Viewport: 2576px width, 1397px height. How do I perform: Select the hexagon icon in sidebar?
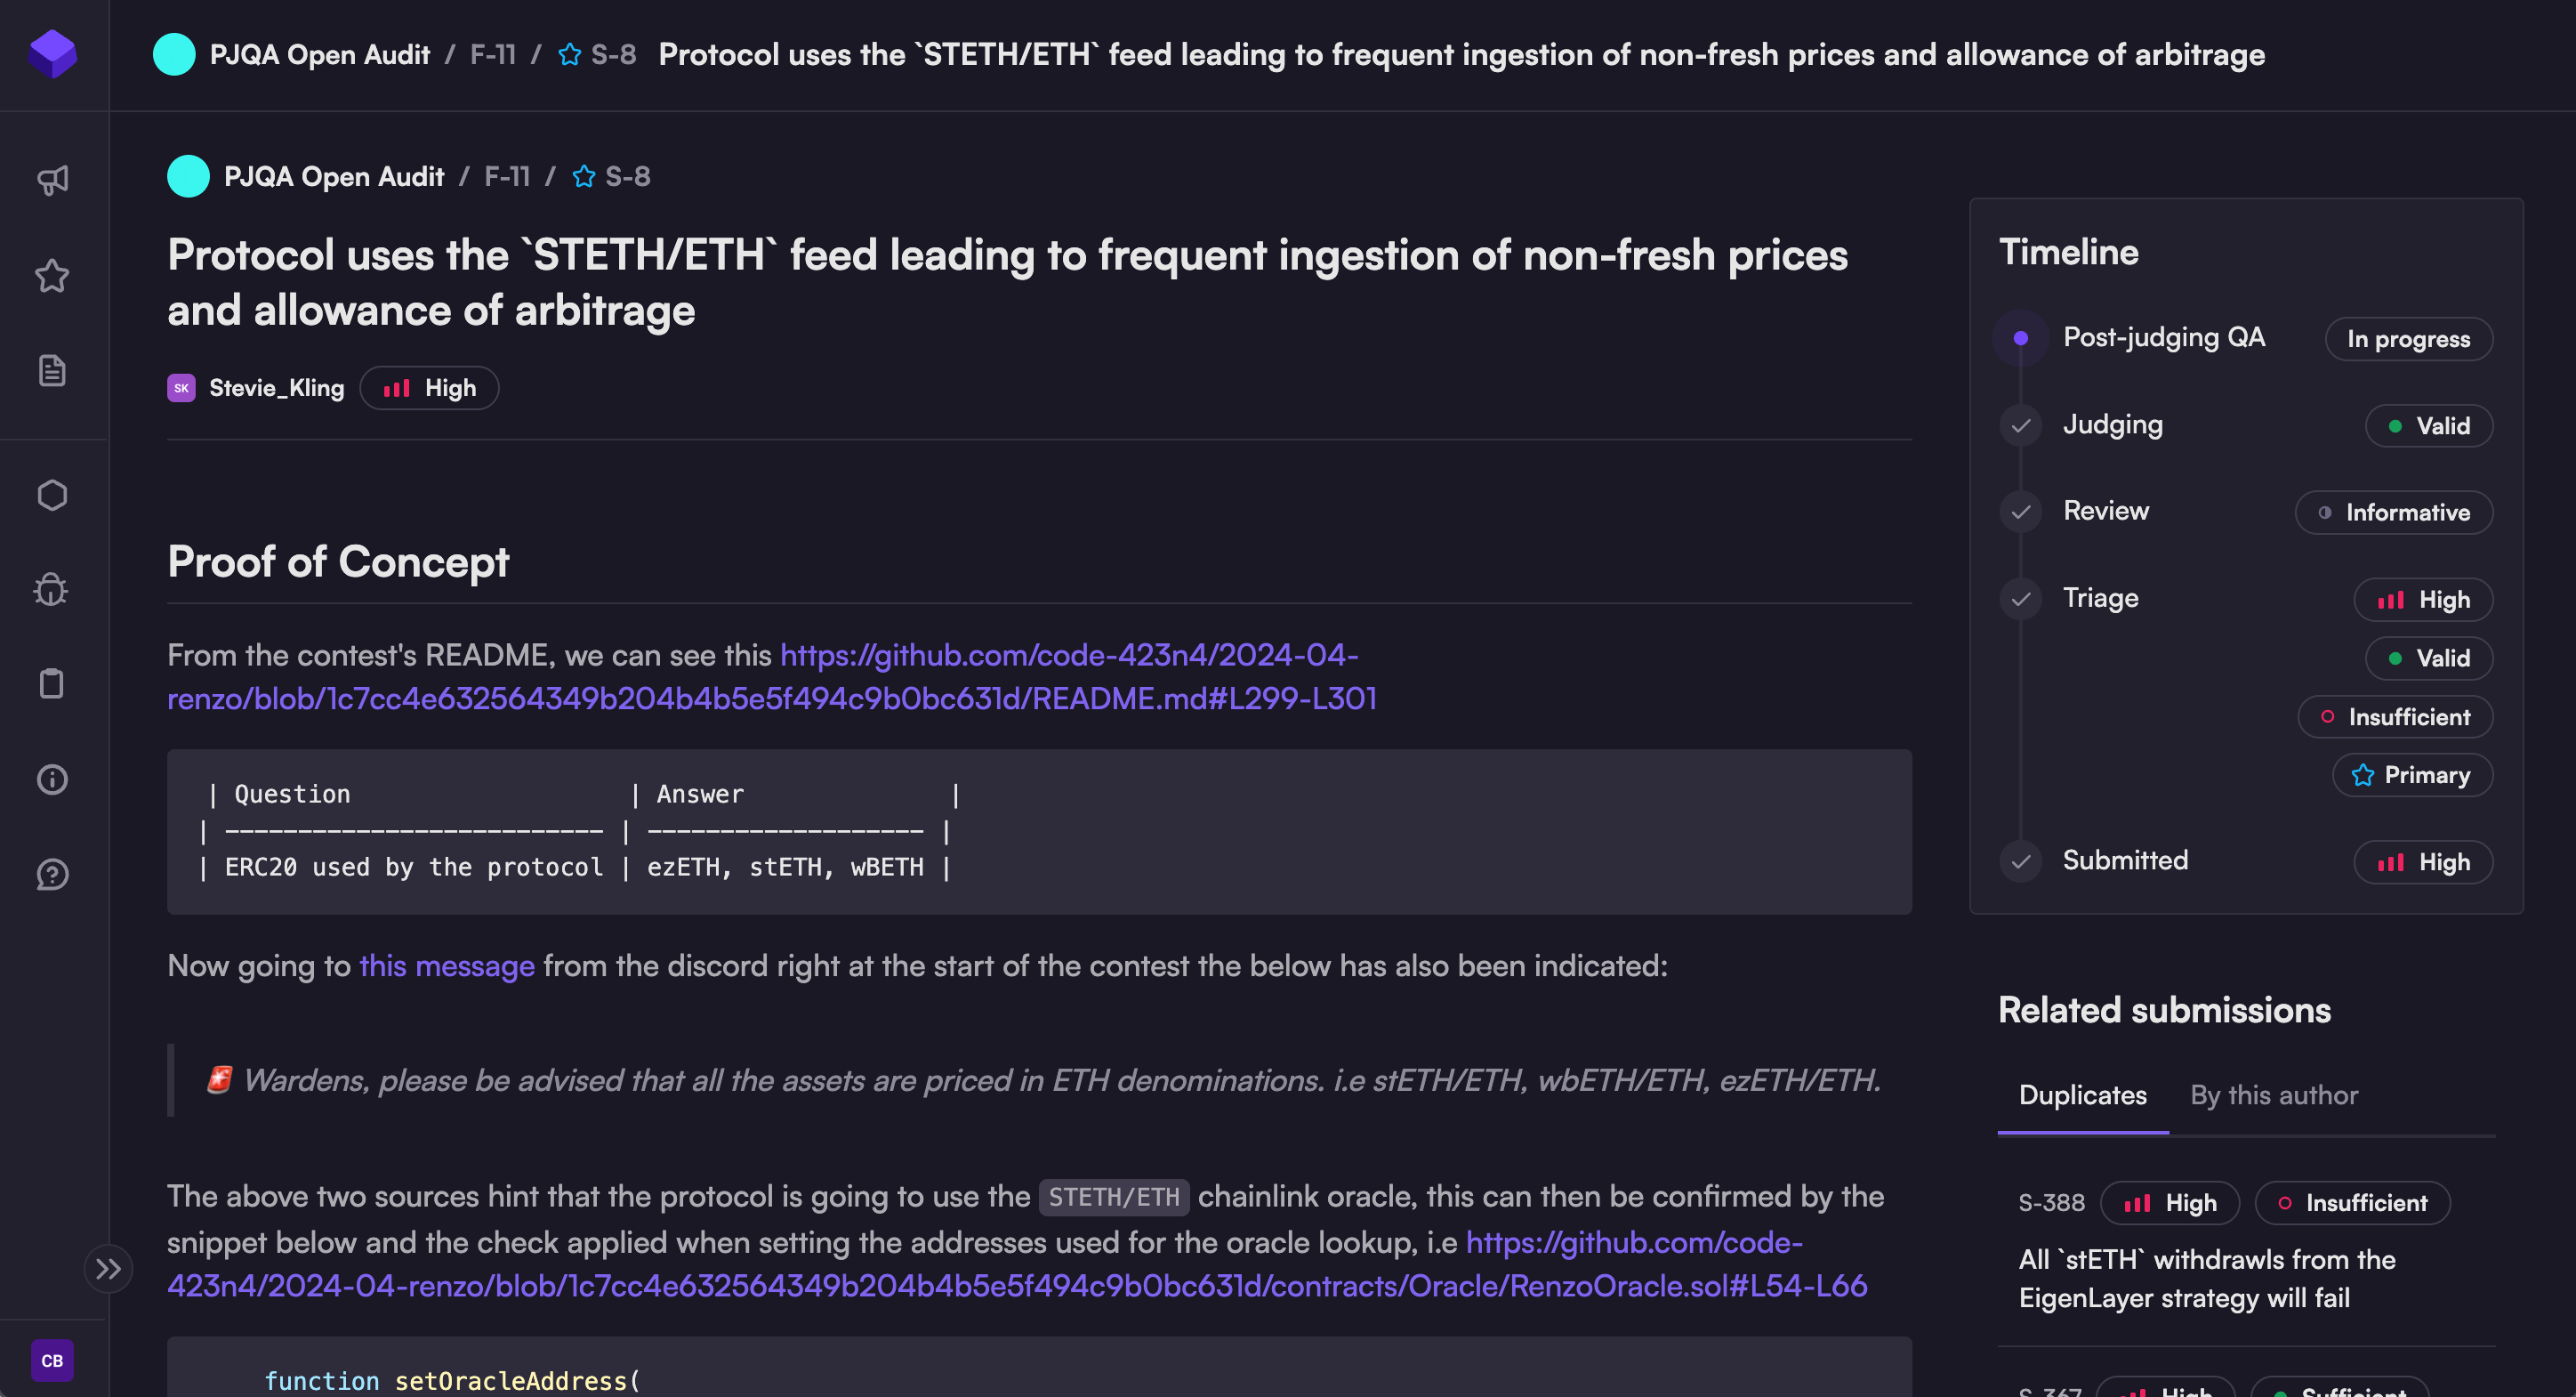(52, 495)
